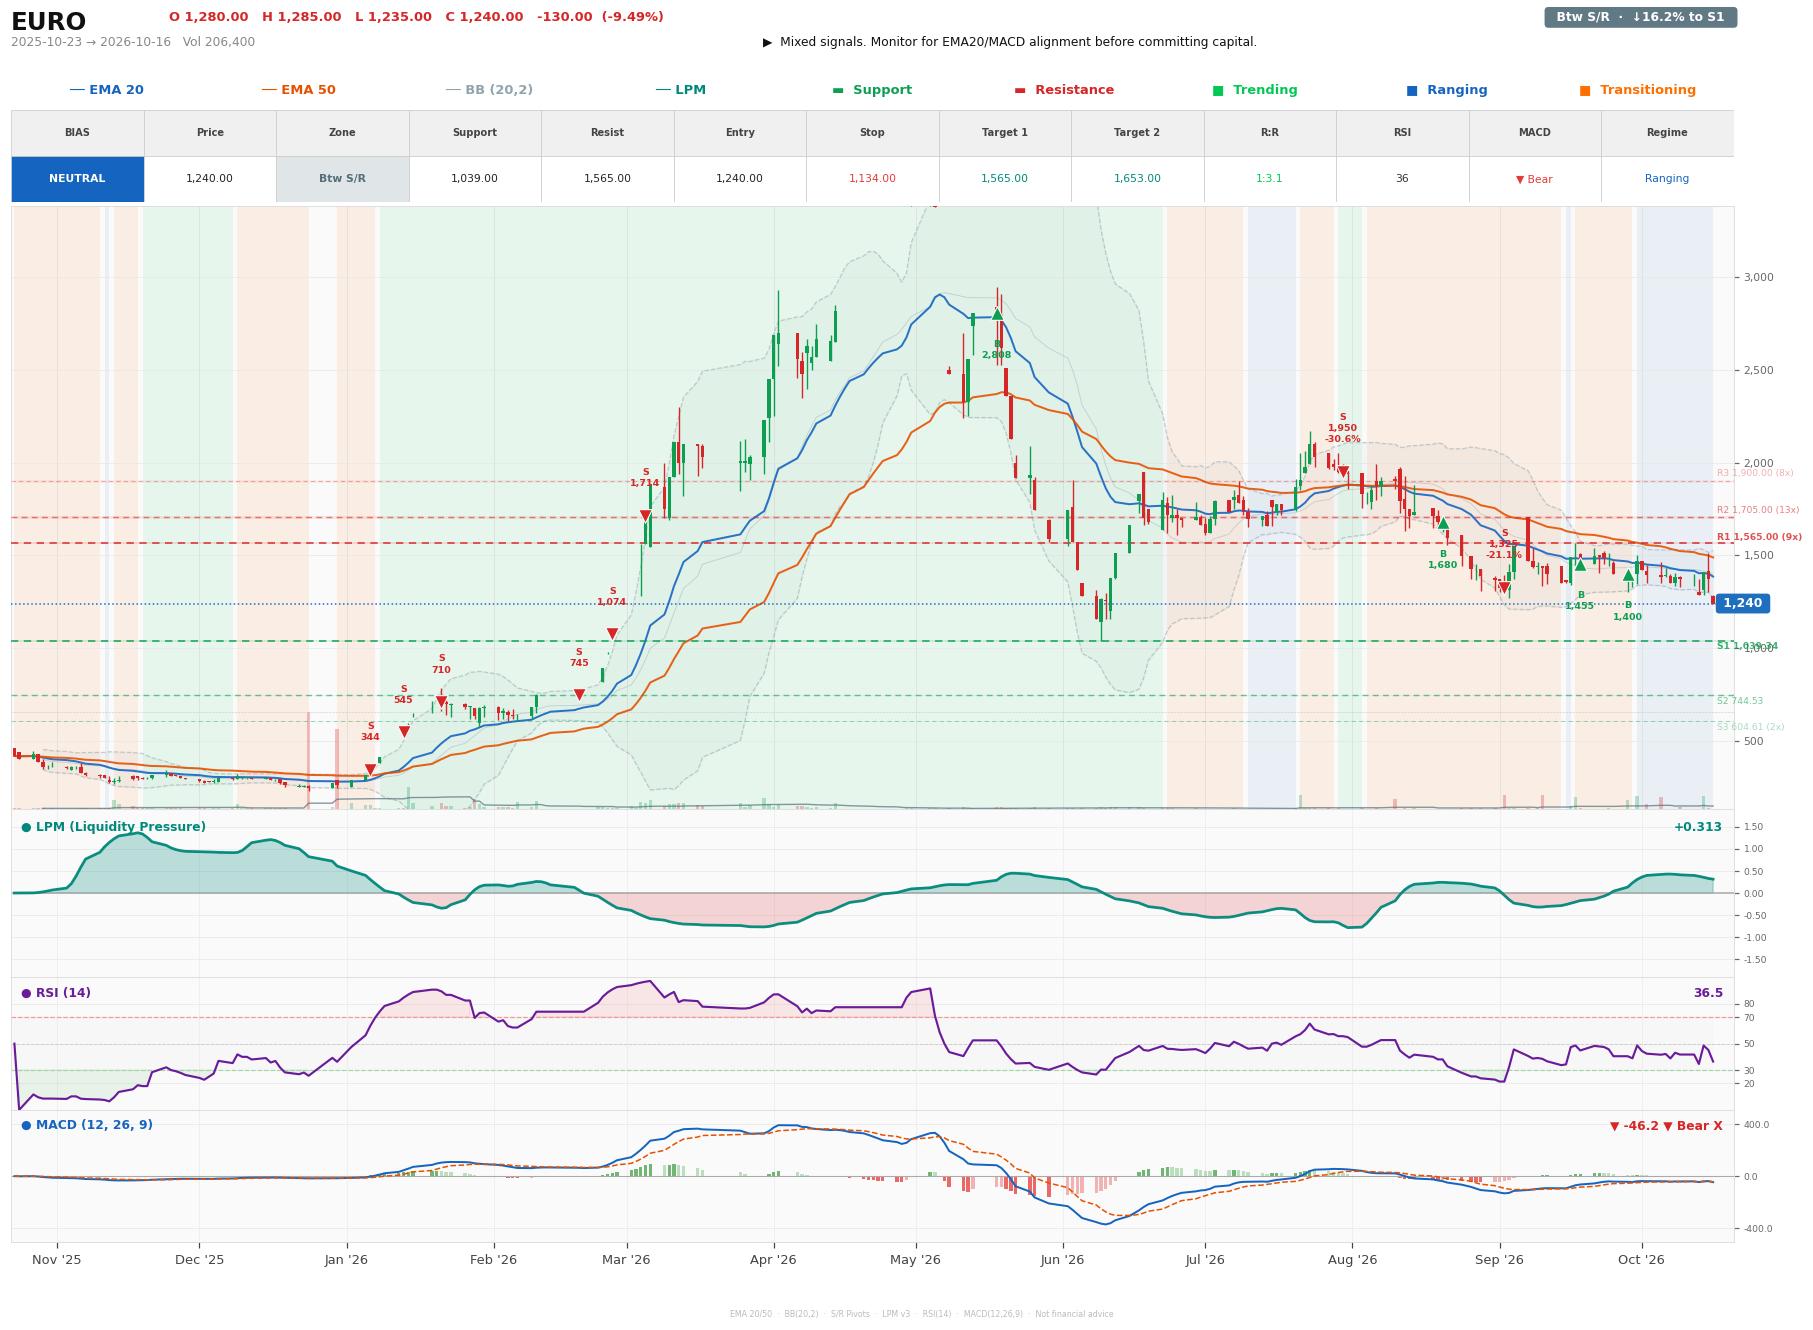1813x1330 pixels.
Task: Click the LPM legend entry
Action: pyautogui.click(x=680, y=90)
